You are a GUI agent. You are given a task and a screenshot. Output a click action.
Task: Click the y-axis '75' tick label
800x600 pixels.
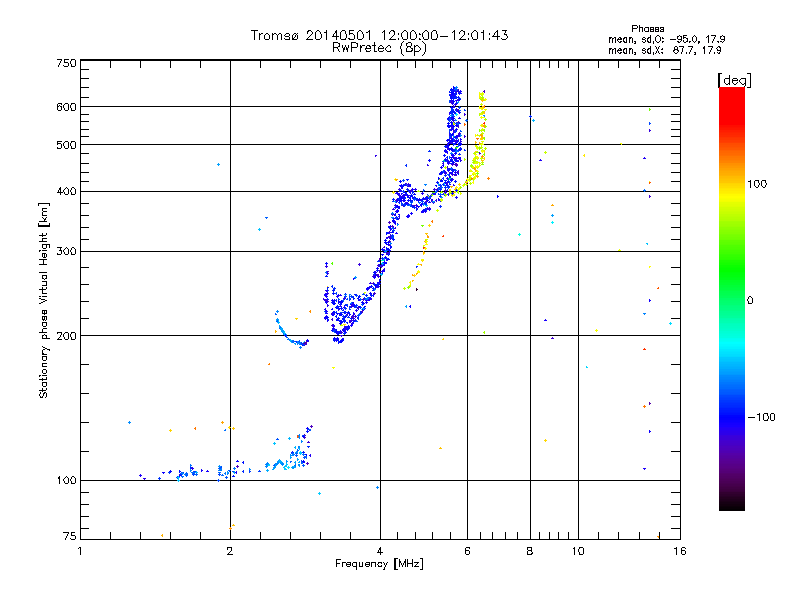coord(70,536)
